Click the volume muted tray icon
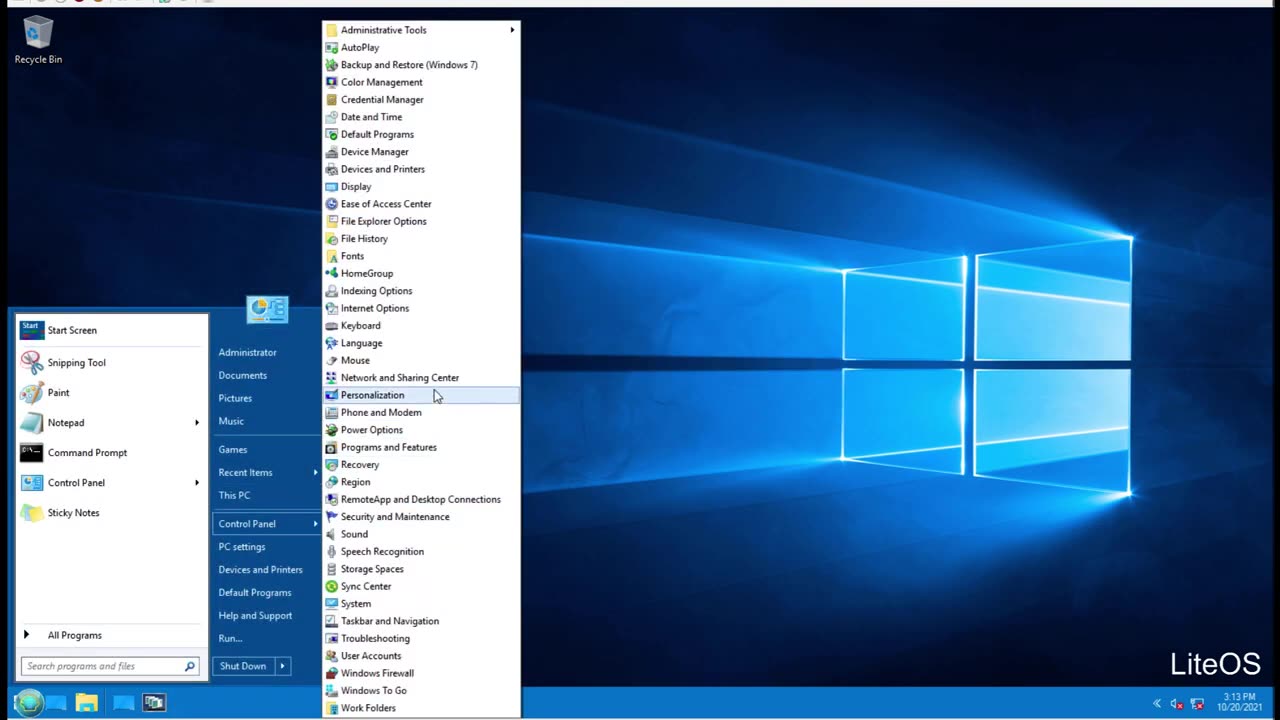The width and height of the screenshot is (1280, 720). (x=1177, y=704)
